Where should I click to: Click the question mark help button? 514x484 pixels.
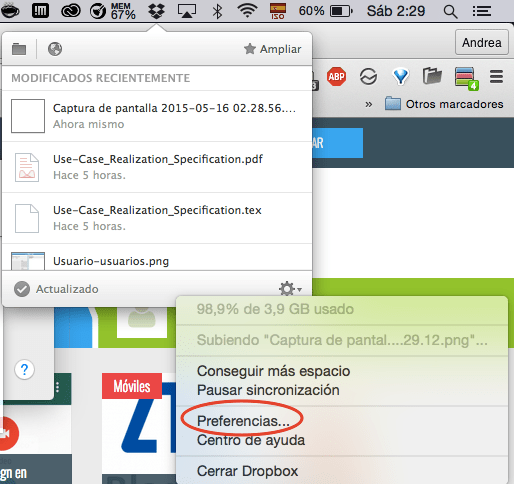[24, 370]
